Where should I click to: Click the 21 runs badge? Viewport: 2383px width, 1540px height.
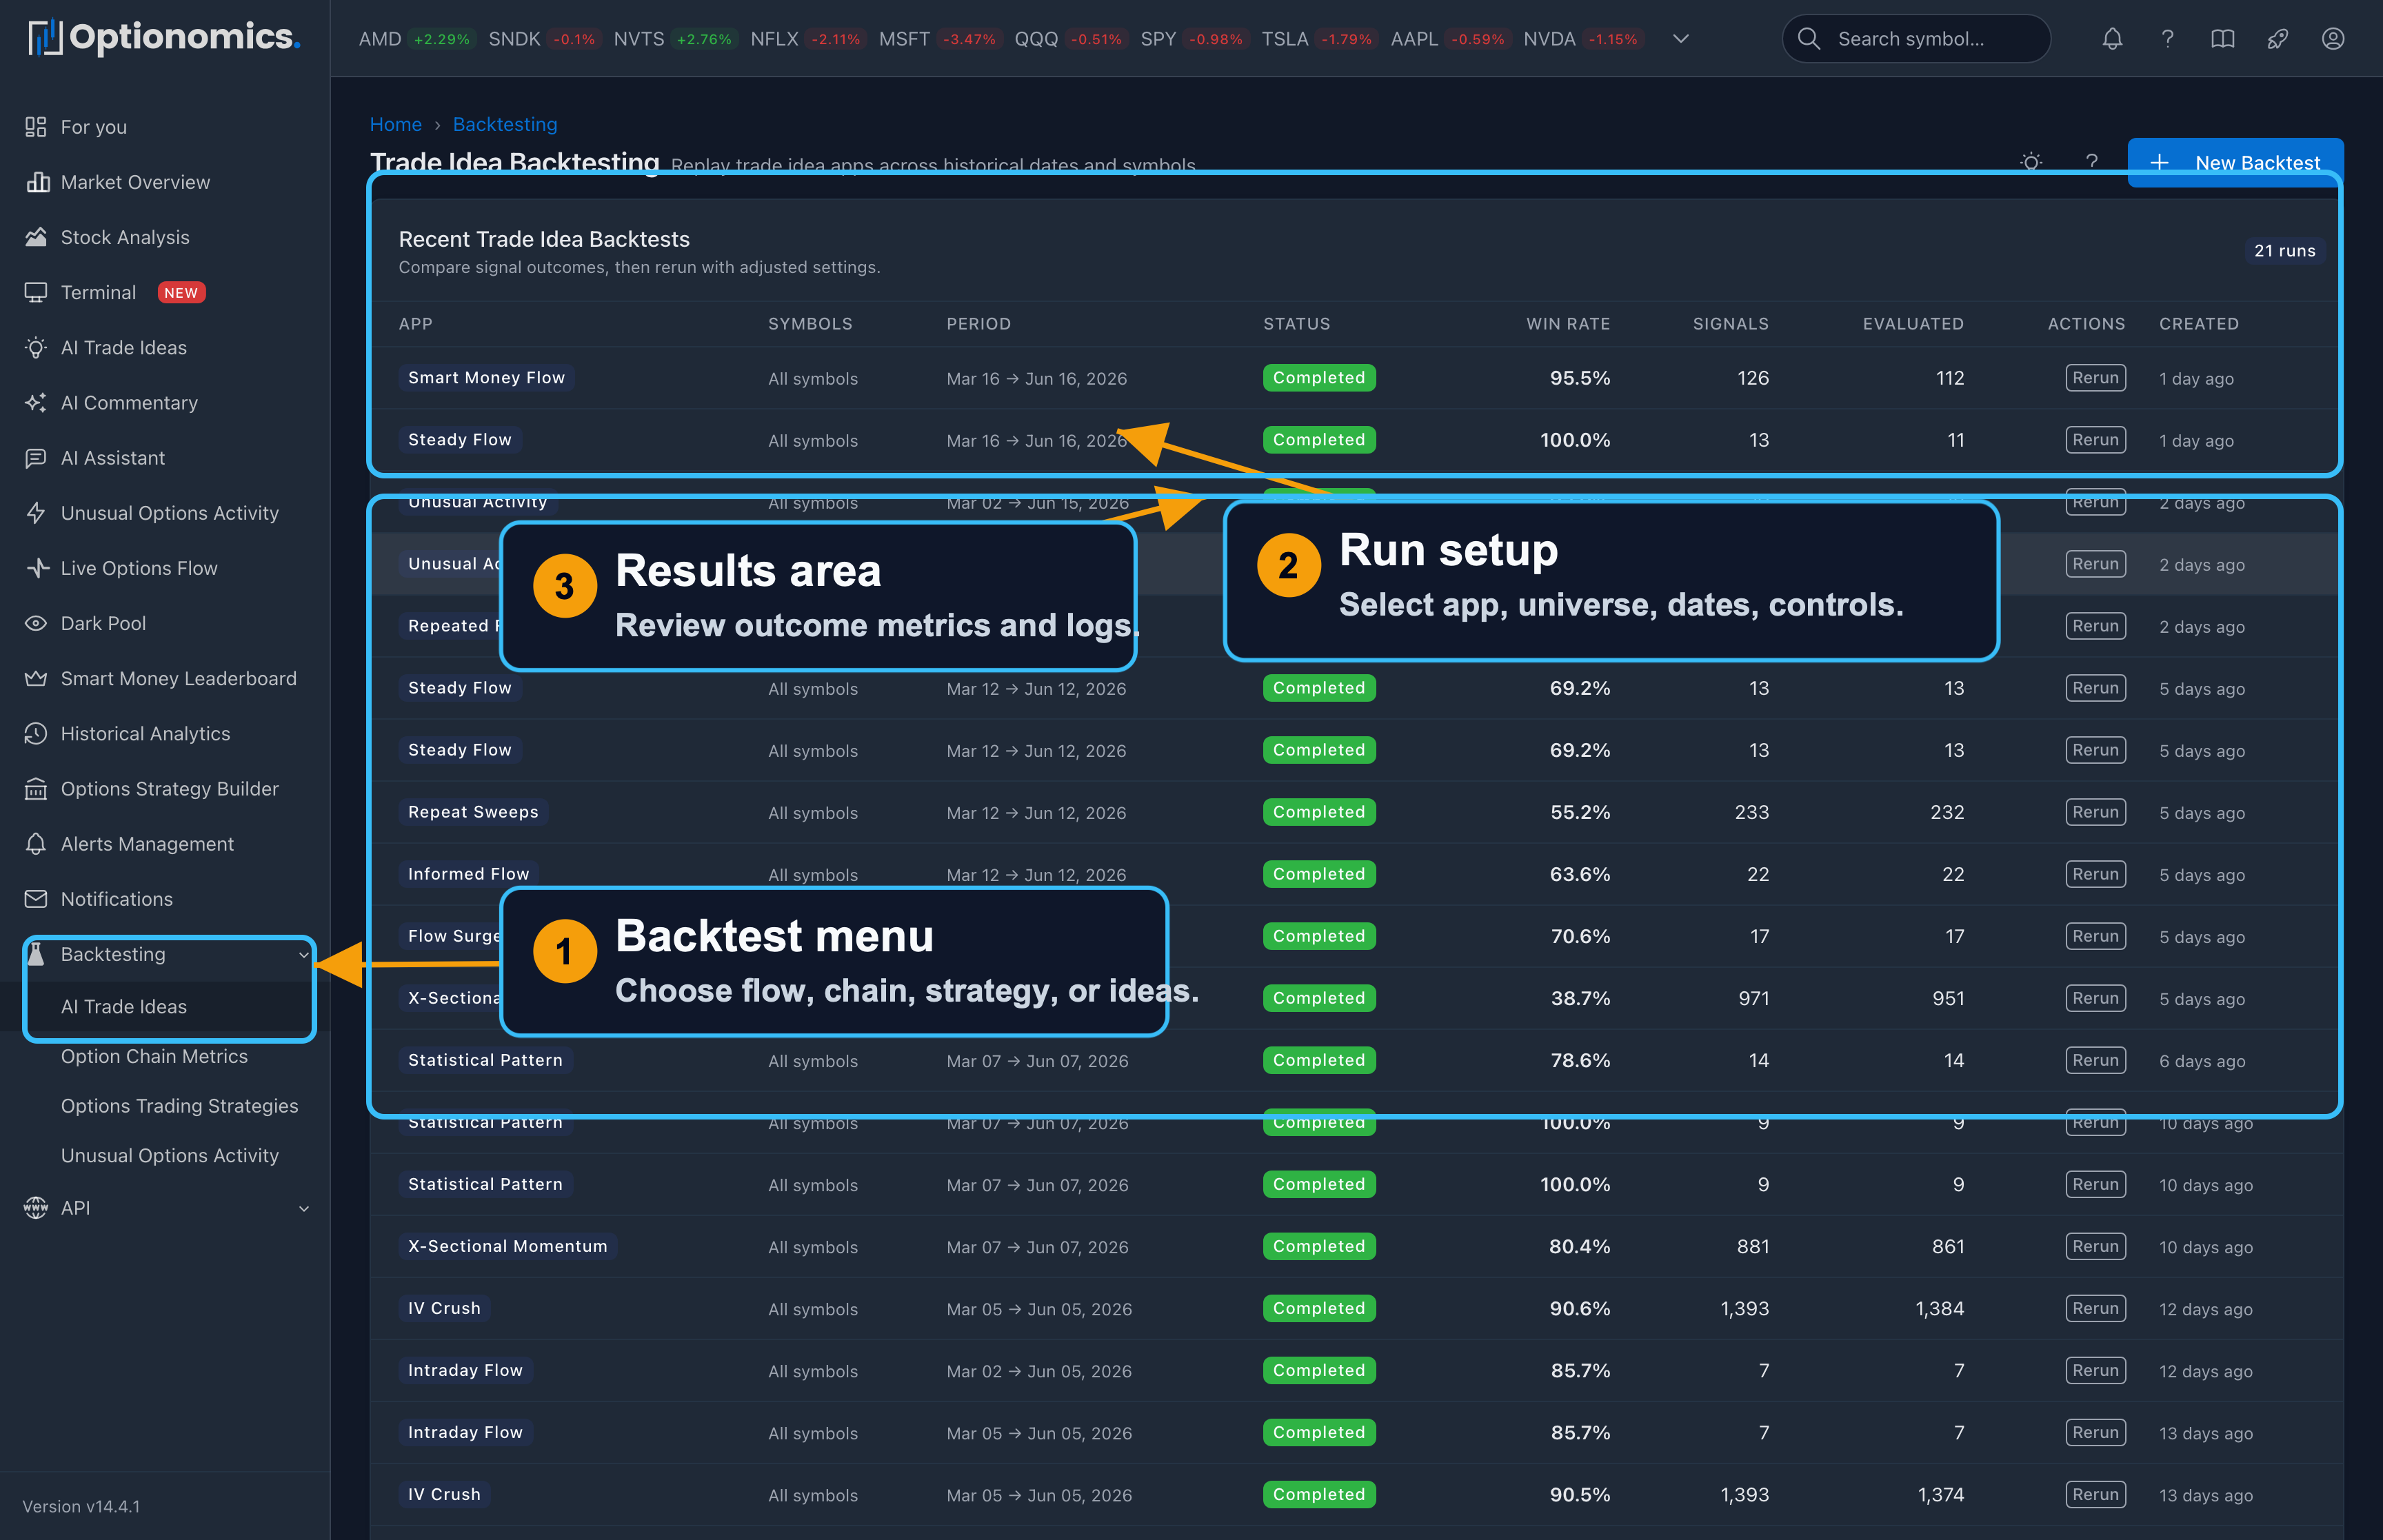coord(2284,251)
